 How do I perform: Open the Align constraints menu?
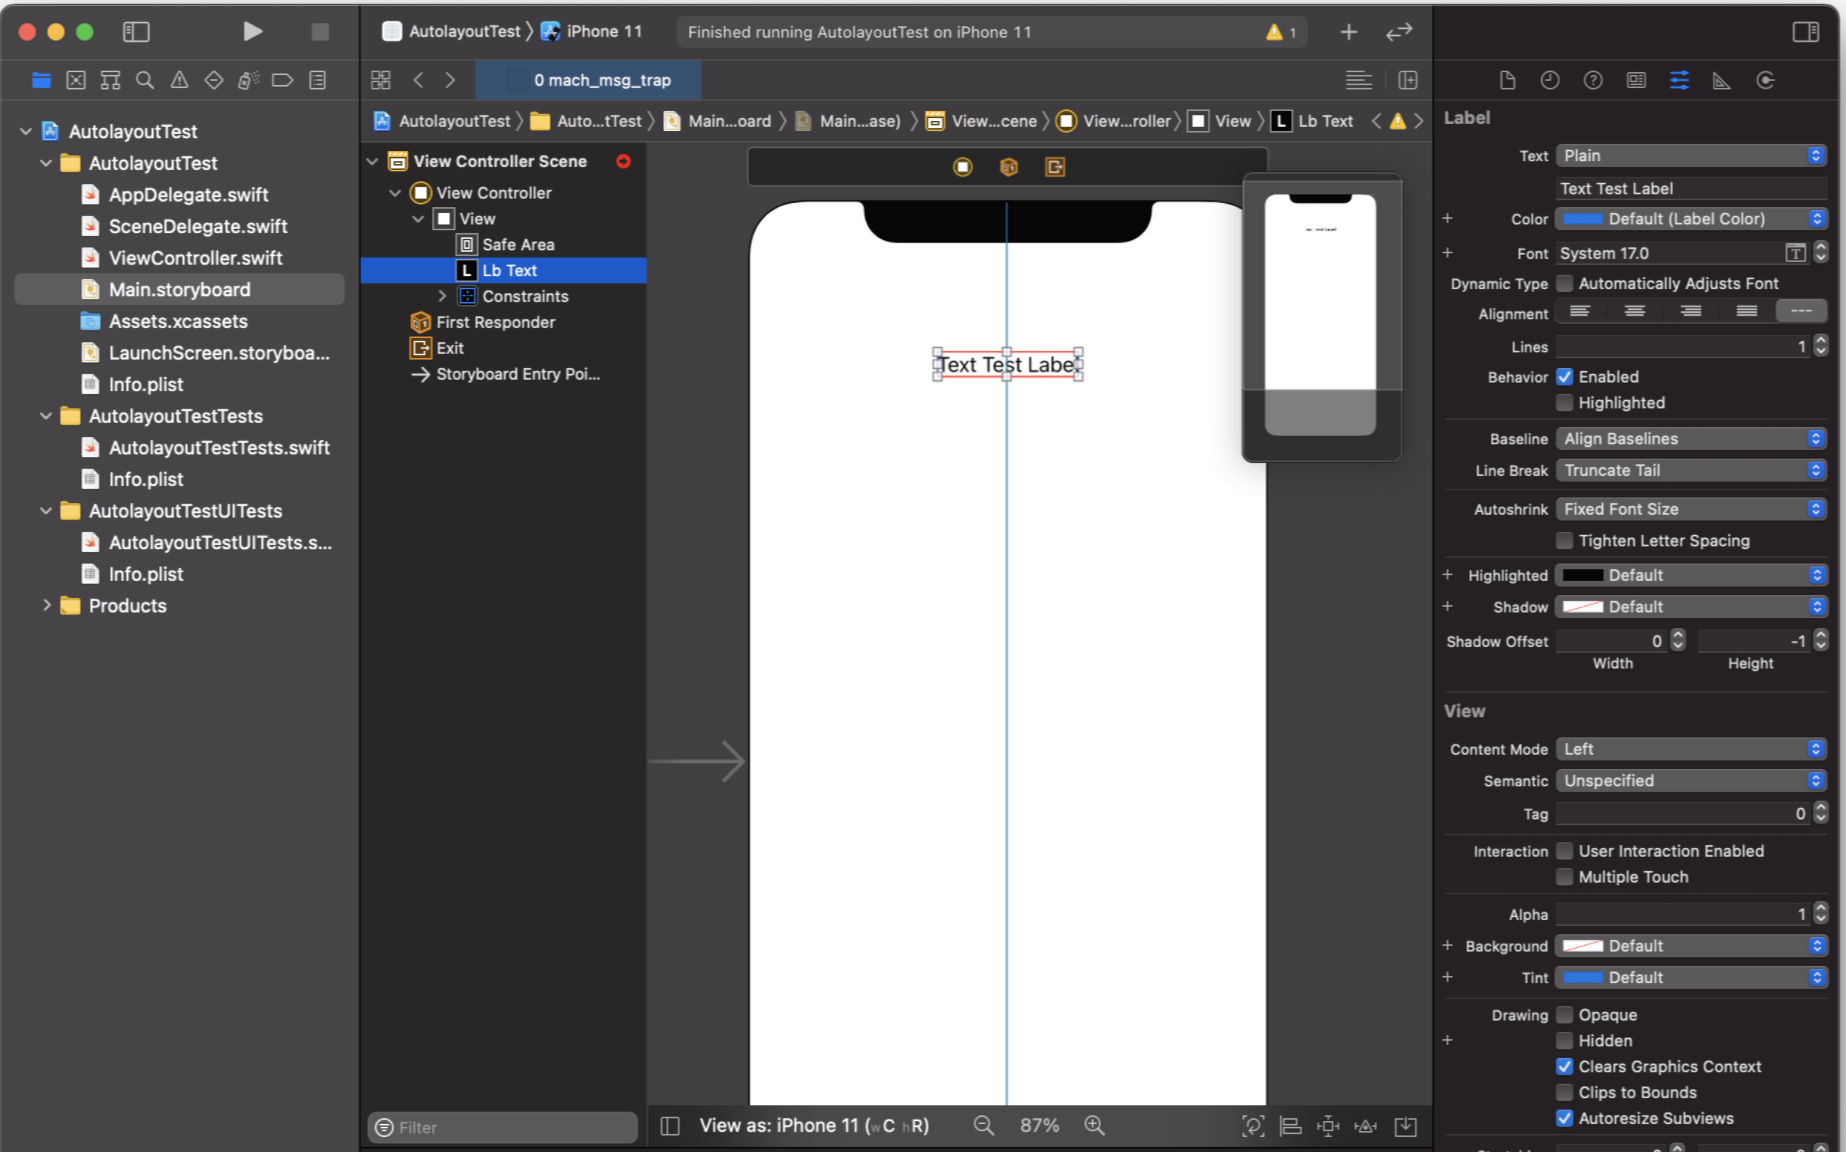point(1291,1126)
